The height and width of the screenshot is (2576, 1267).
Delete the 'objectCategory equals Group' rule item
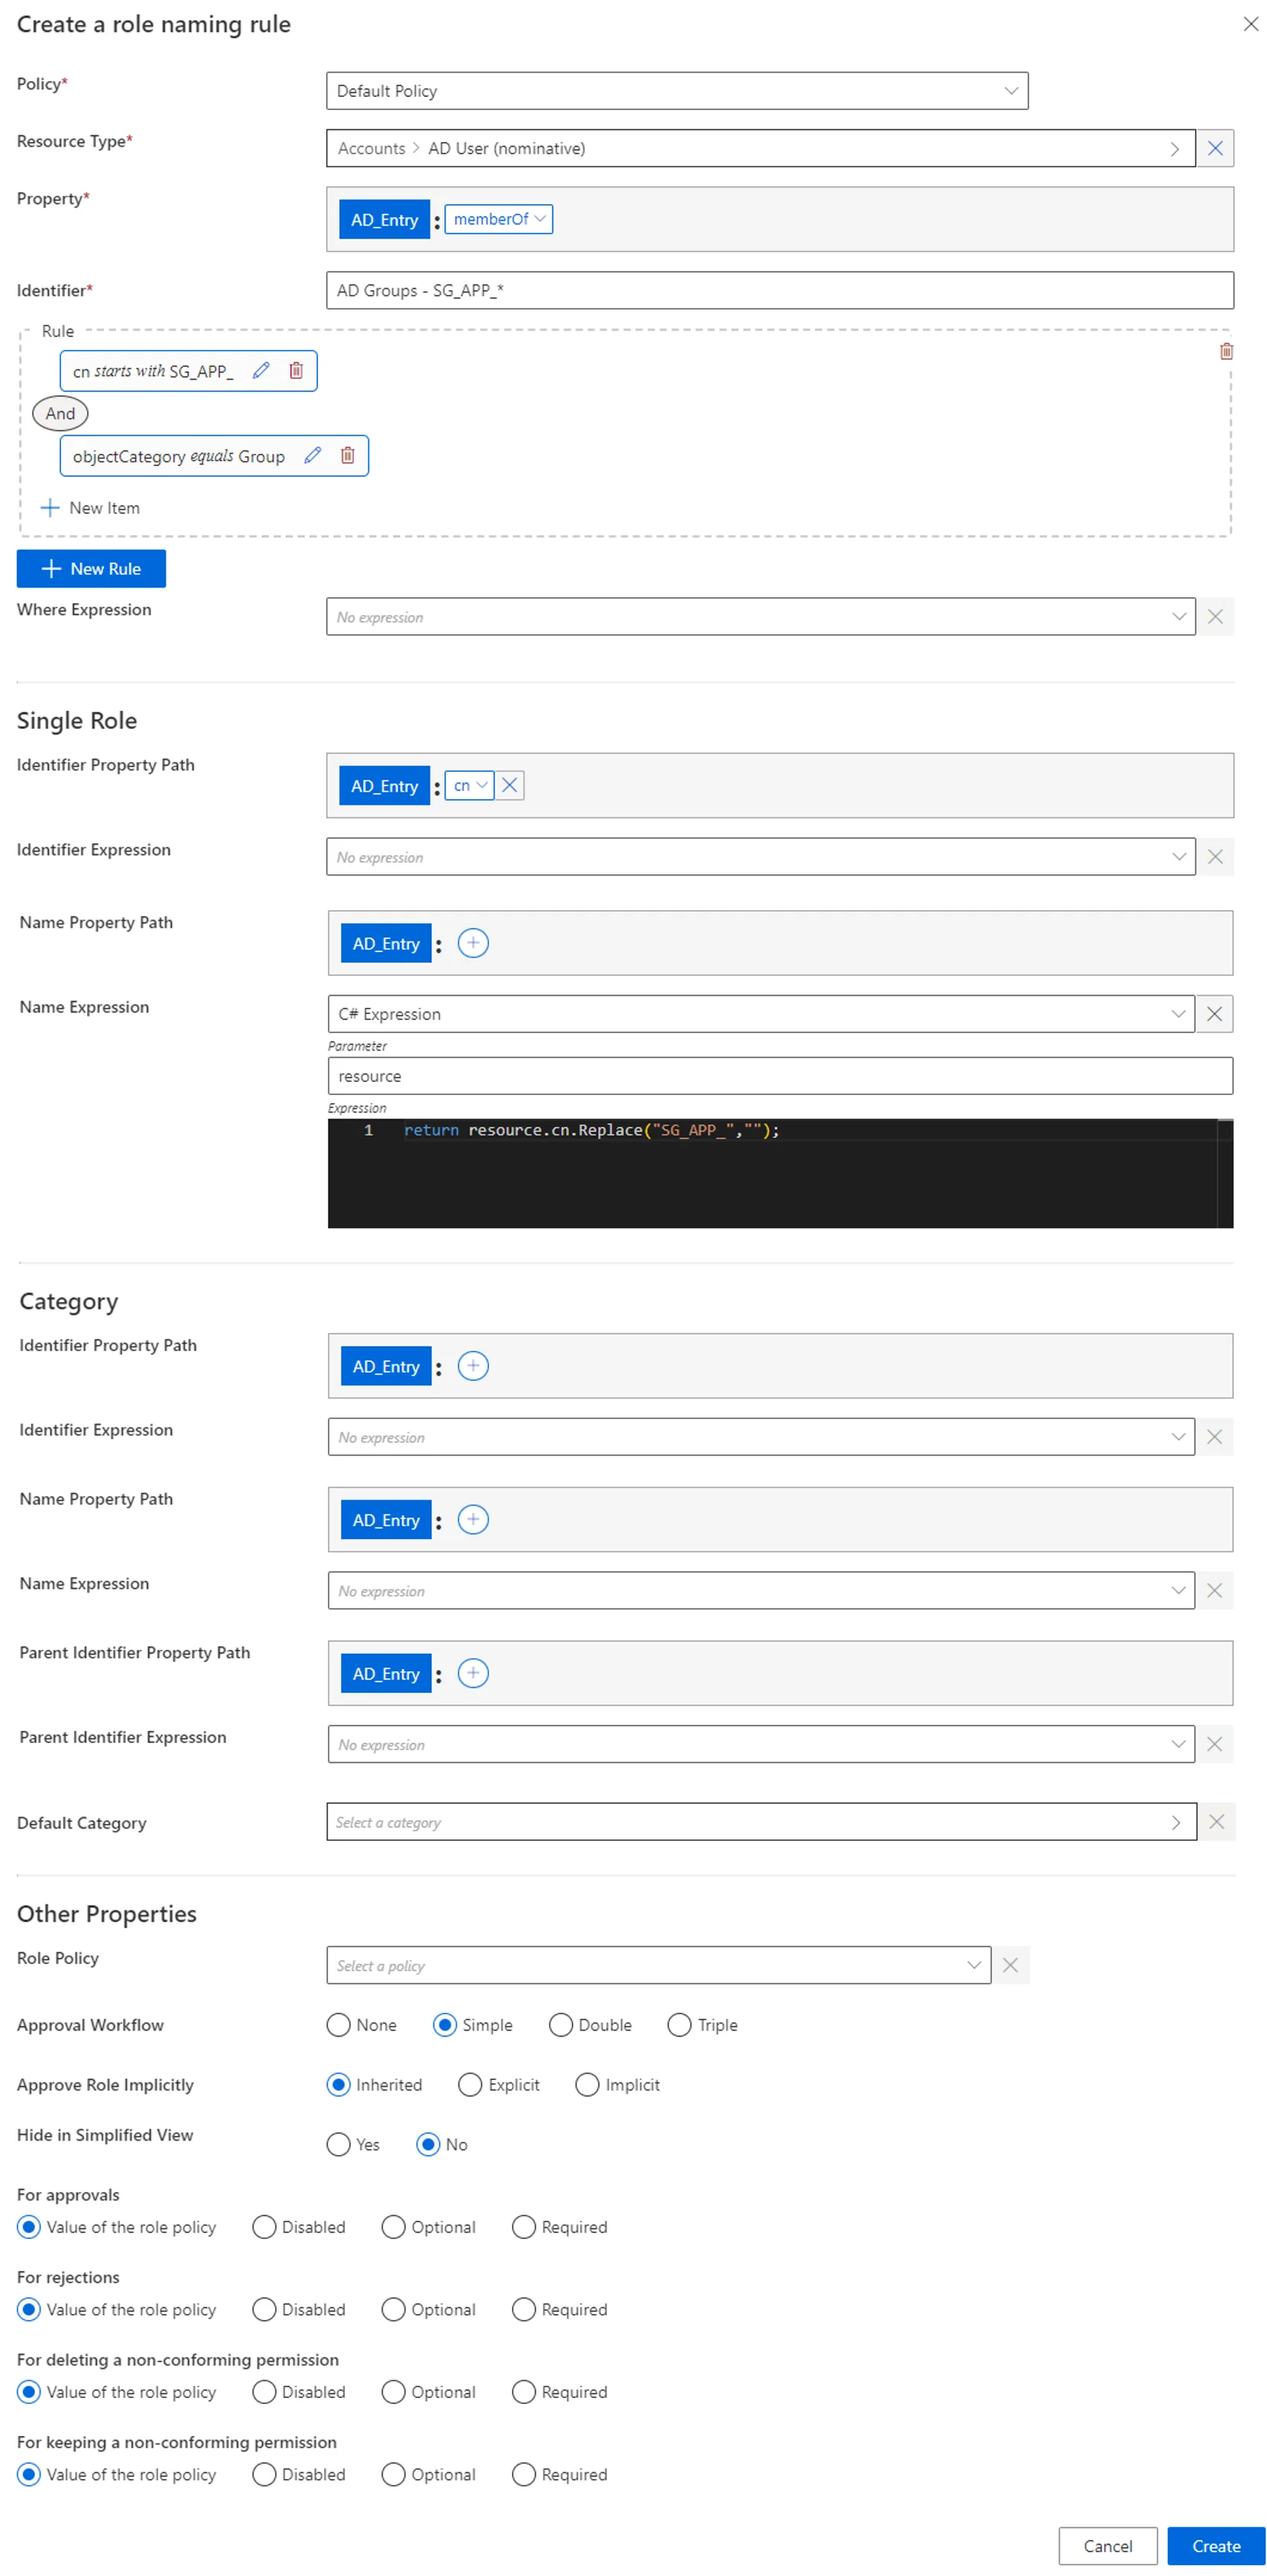tap(348, 456)
